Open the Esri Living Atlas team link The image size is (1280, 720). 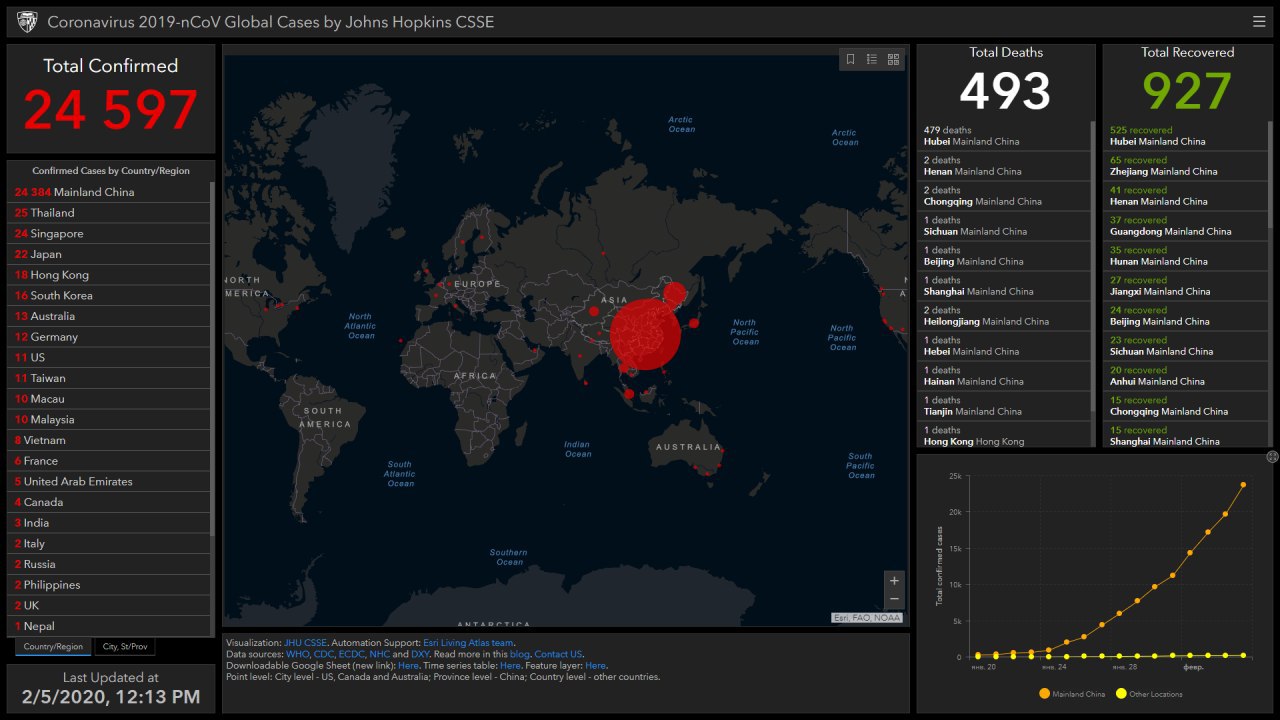468,643
